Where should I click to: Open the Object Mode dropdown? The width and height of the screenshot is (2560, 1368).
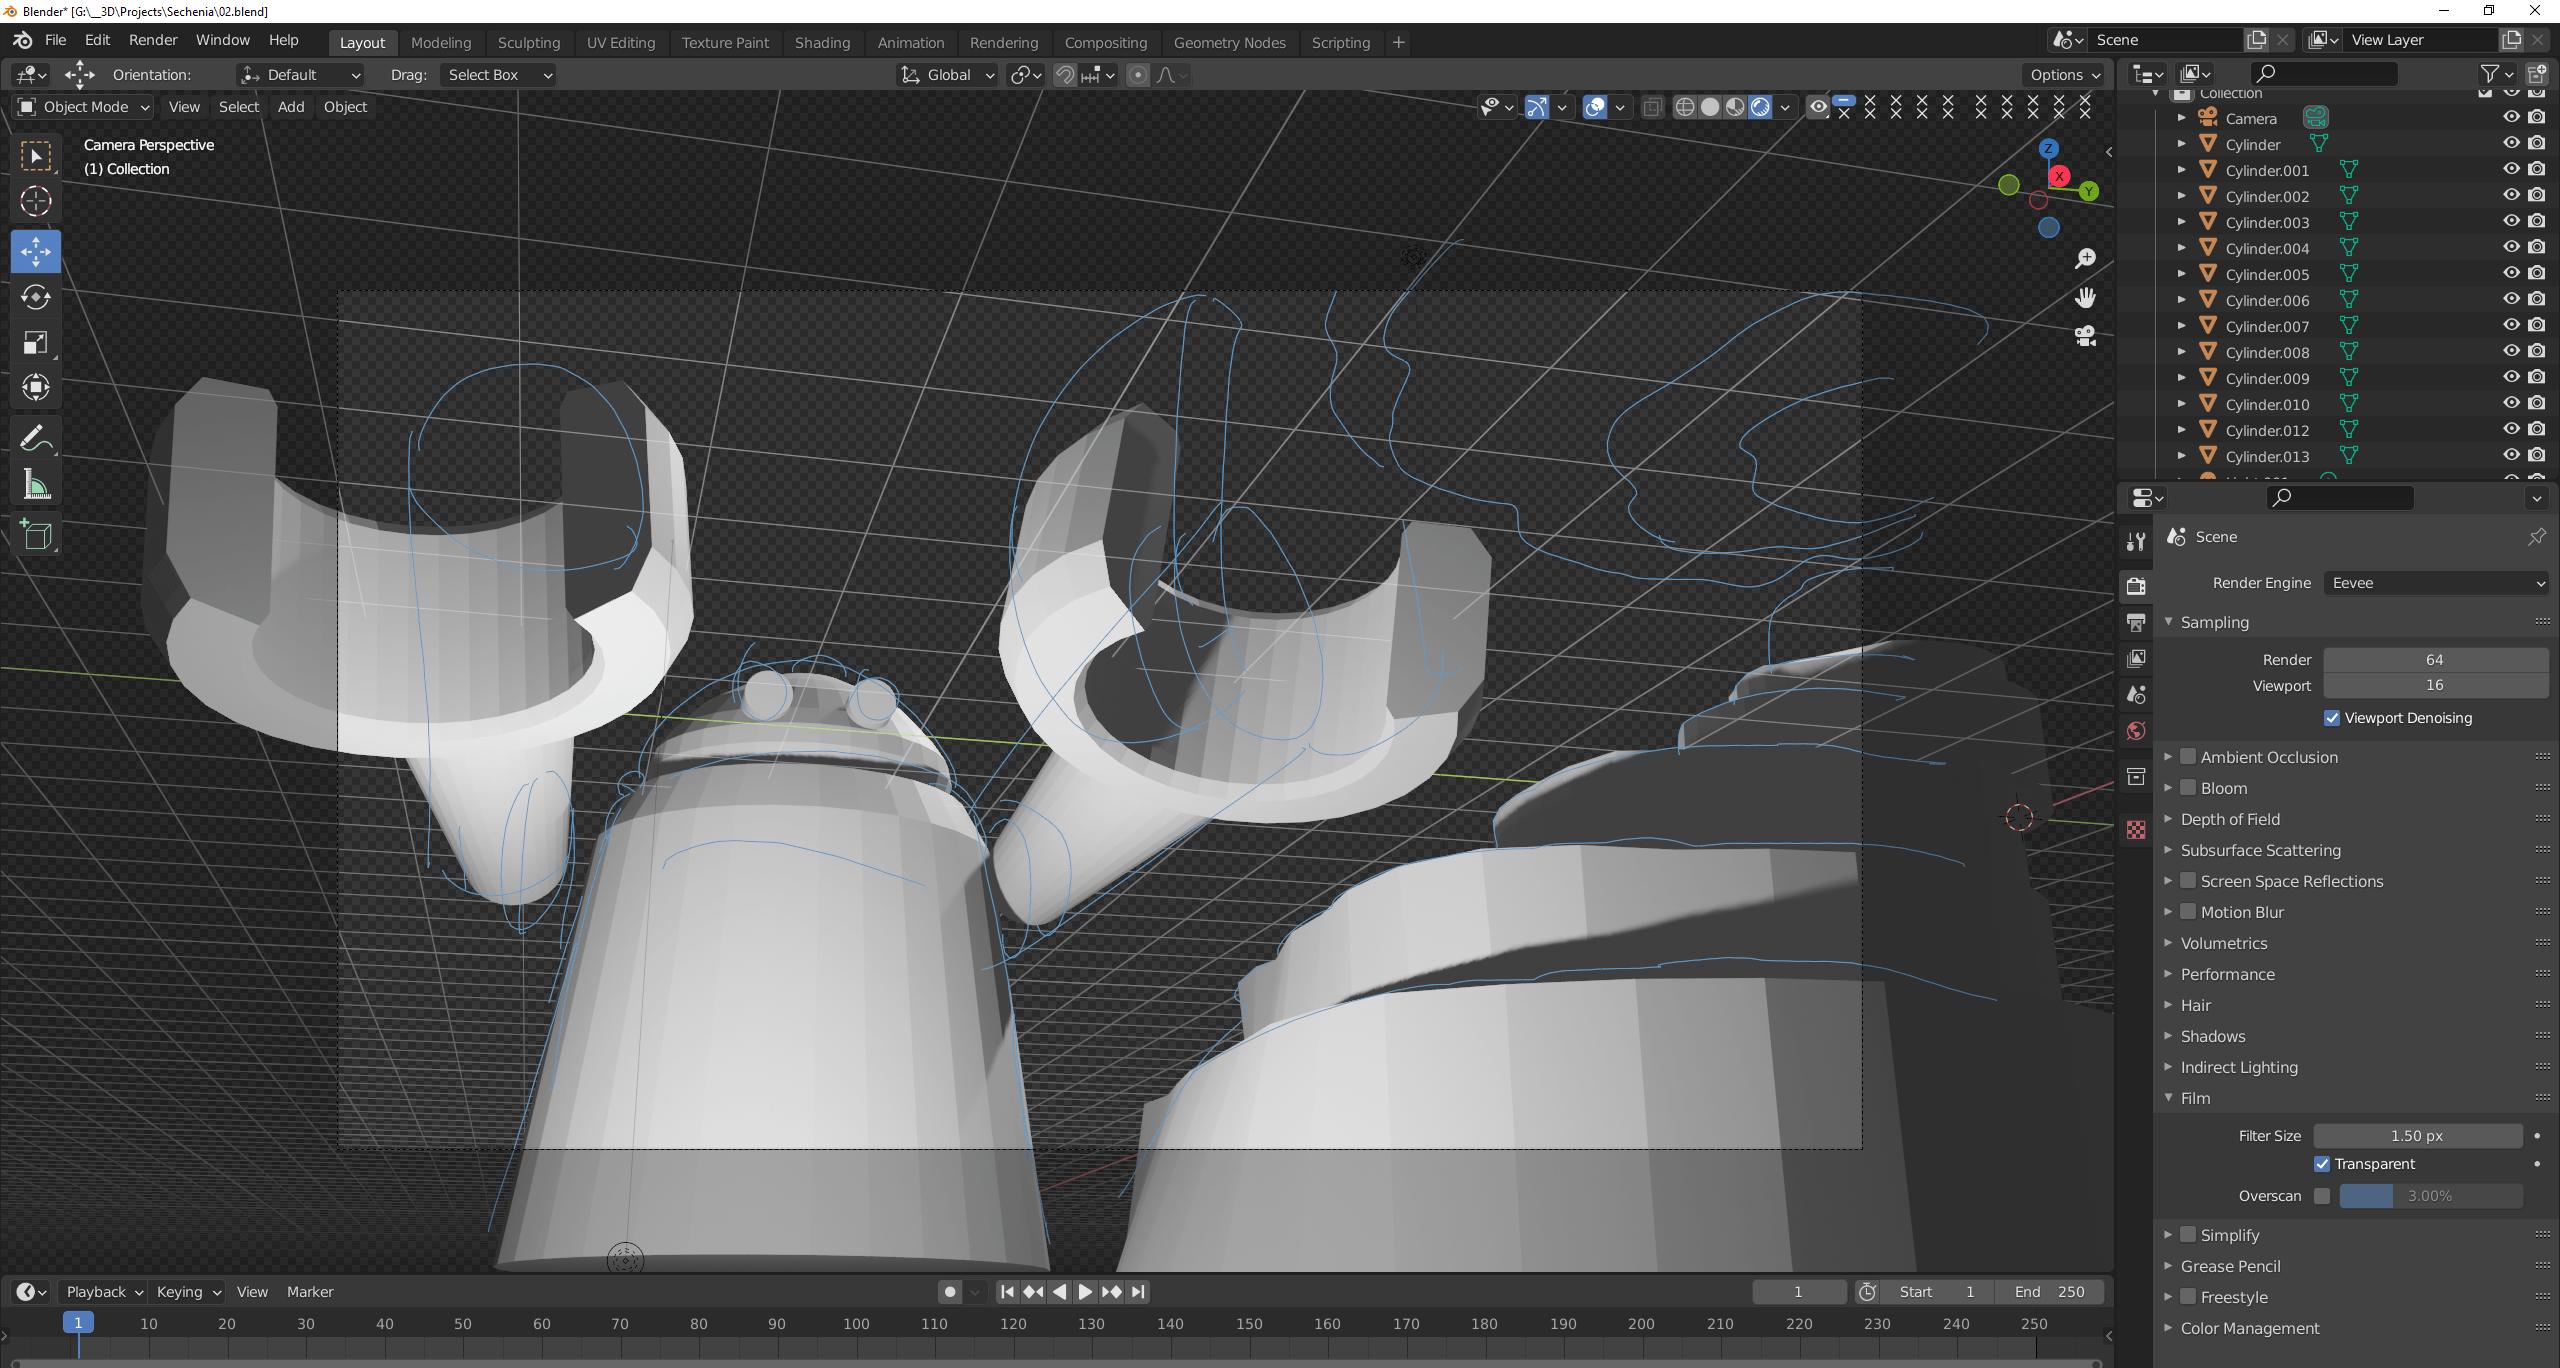tap(82, 107)
